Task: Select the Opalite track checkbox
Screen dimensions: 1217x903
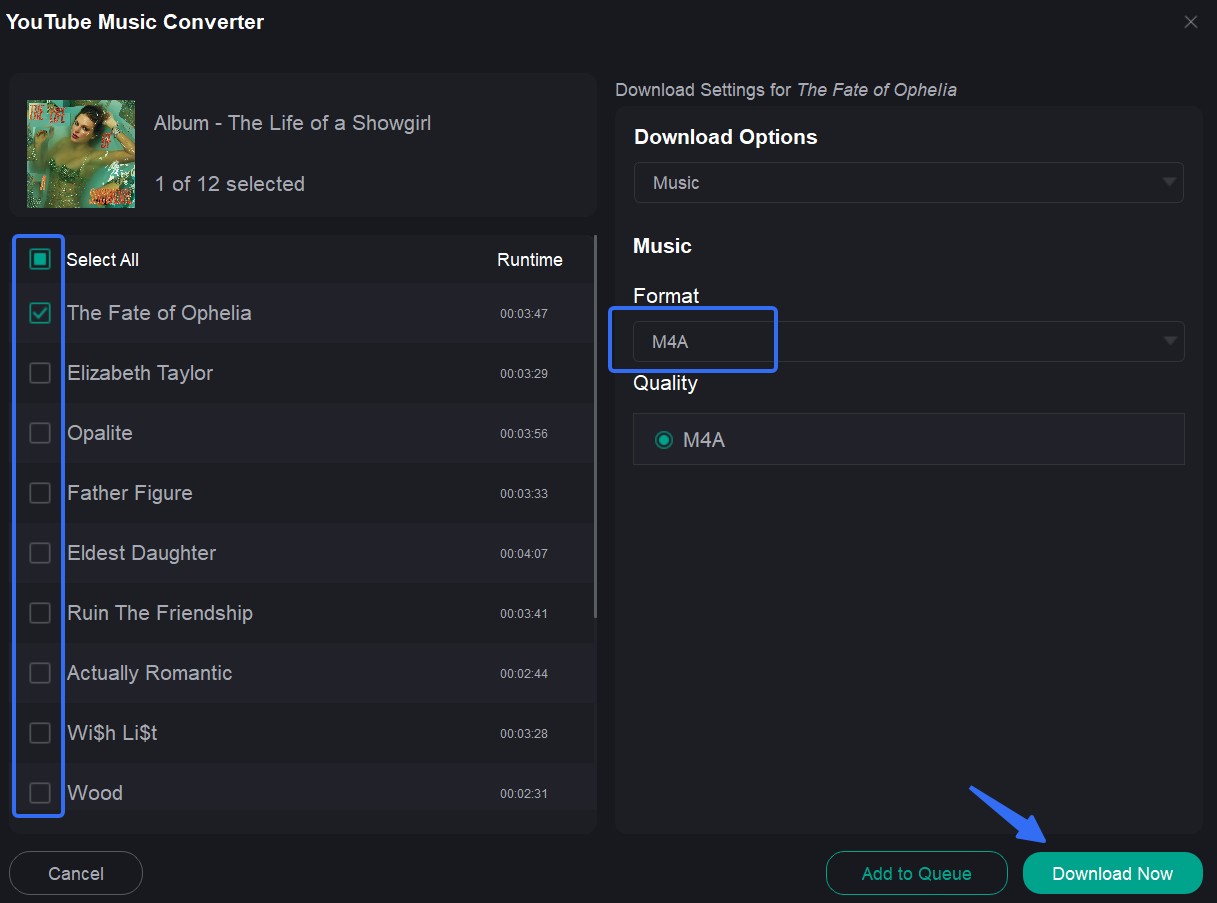Action: tap(39, 432)
